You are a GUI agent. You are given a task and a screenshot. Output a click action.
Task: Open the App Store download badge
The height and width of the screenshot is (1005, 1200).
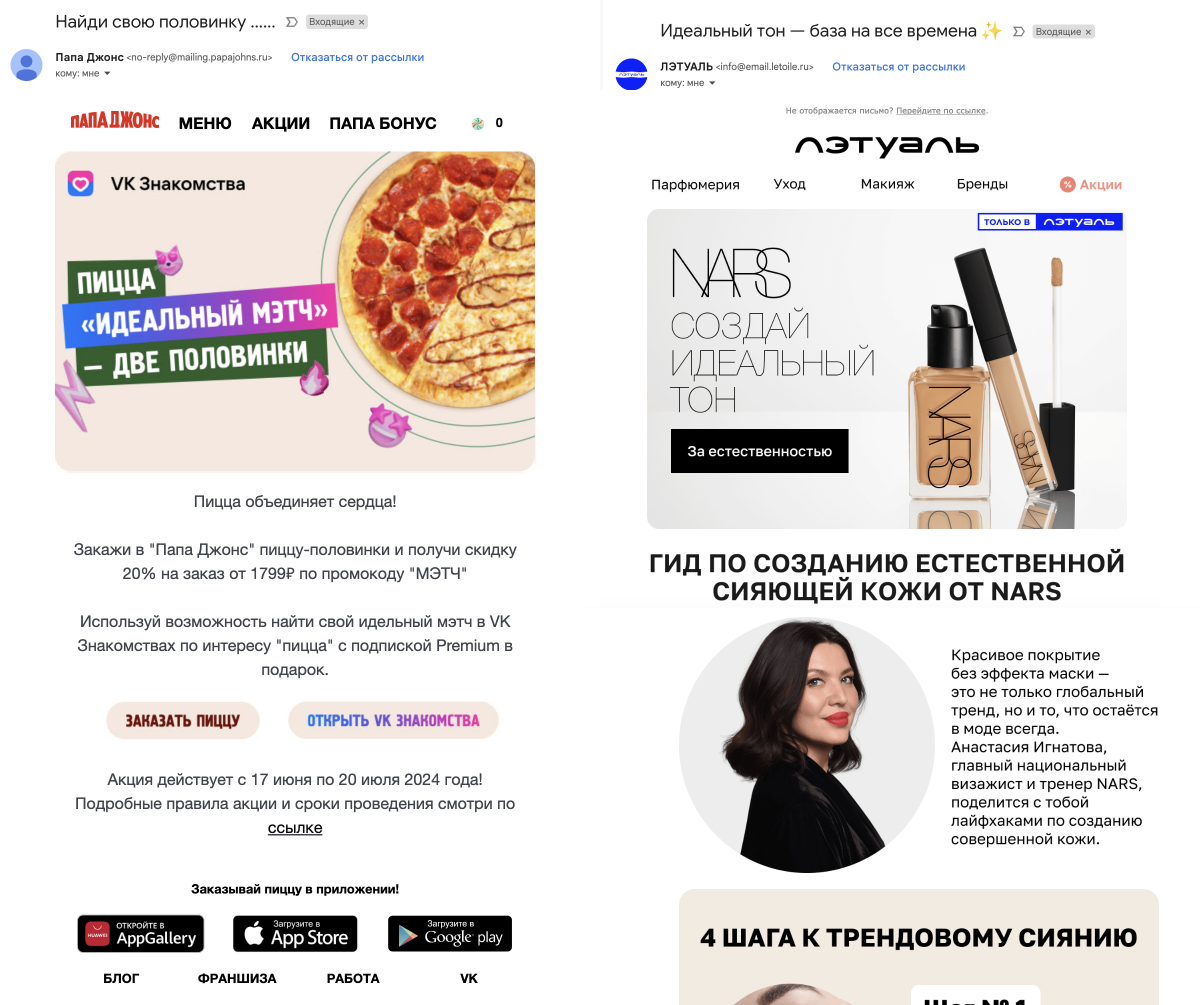tap(295, 934)
